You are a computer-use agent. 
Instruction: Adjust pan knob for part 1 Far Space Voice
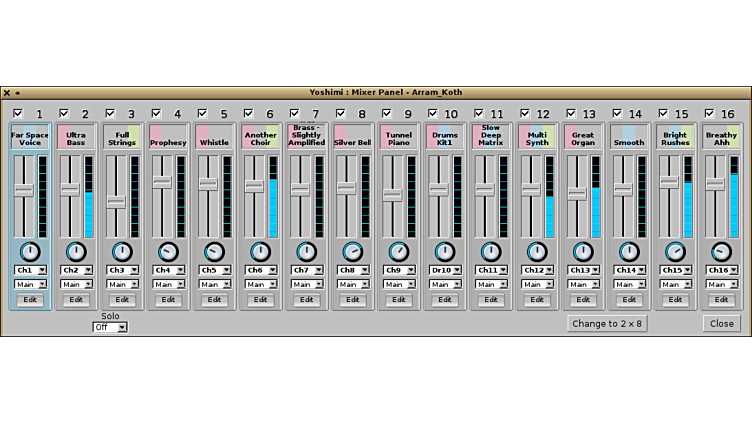pyautogui.click(x=30, y=252)
